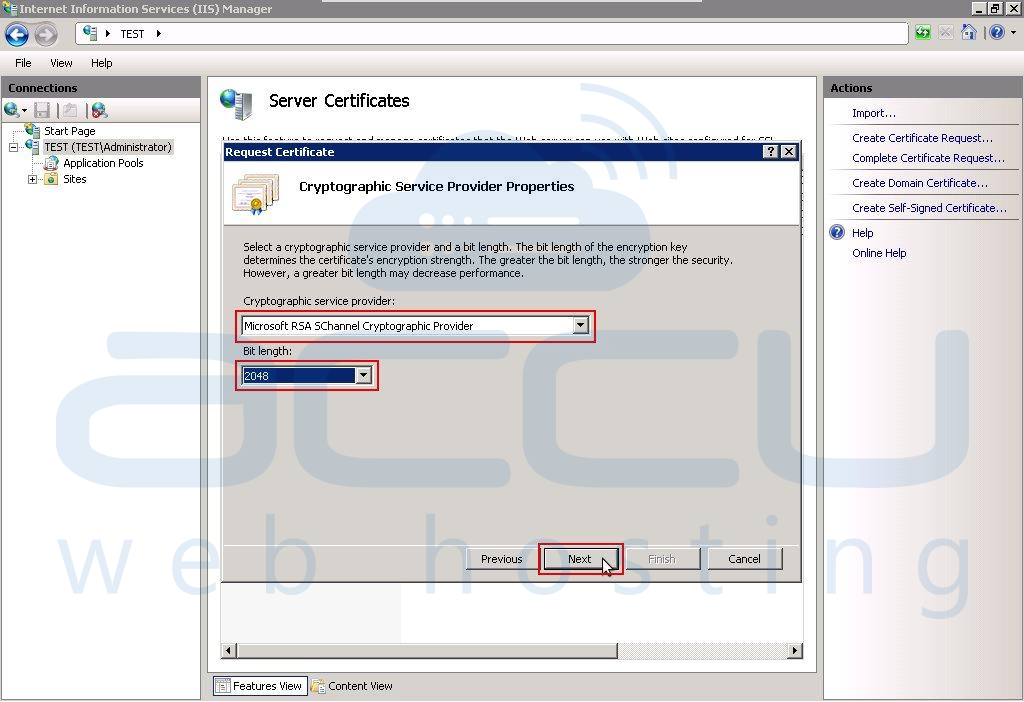Open Complete Certificate Request... action
This screenshot has width=1024, height=702.
pos(928,158)
